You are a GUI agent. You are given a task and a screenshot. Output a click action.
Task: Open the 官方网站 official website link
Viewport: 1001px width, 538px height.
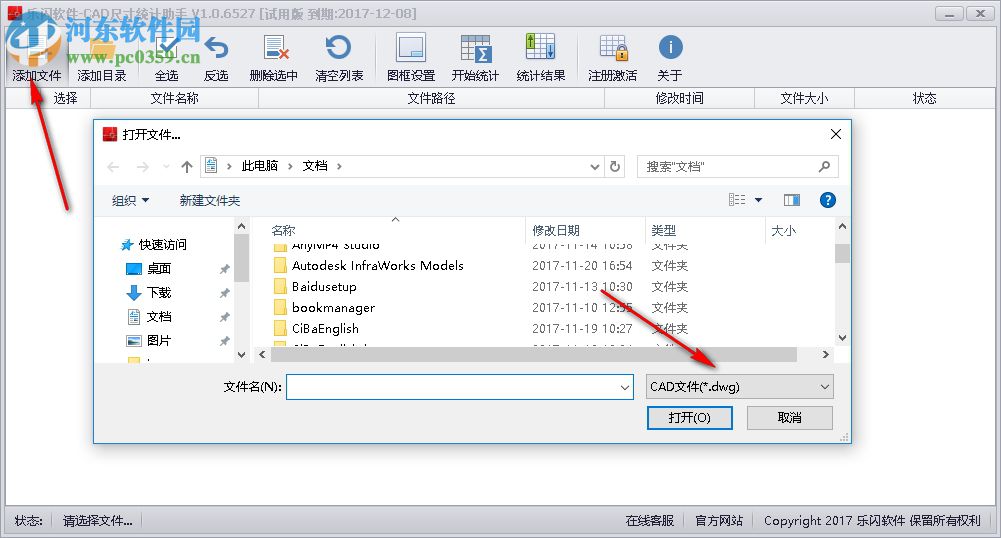(x=719, y=521)
